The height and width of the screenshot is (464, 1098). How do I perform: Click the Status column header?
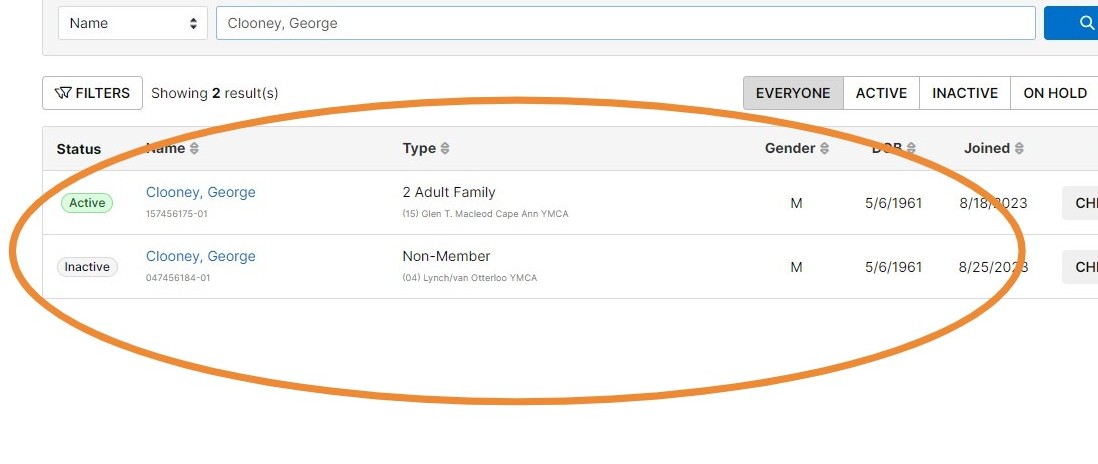[78, 149]
